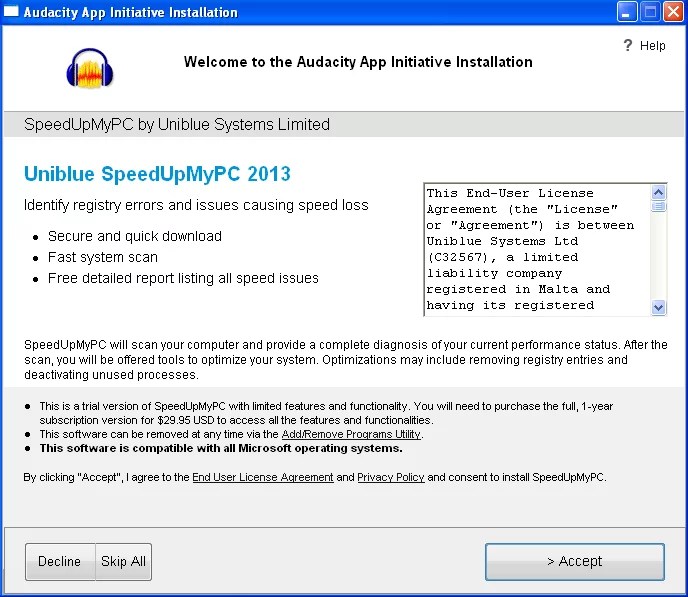Screen dimensions: 688x597
Task: Click the EULA scrollbar thumb
Action: point(658,206)
